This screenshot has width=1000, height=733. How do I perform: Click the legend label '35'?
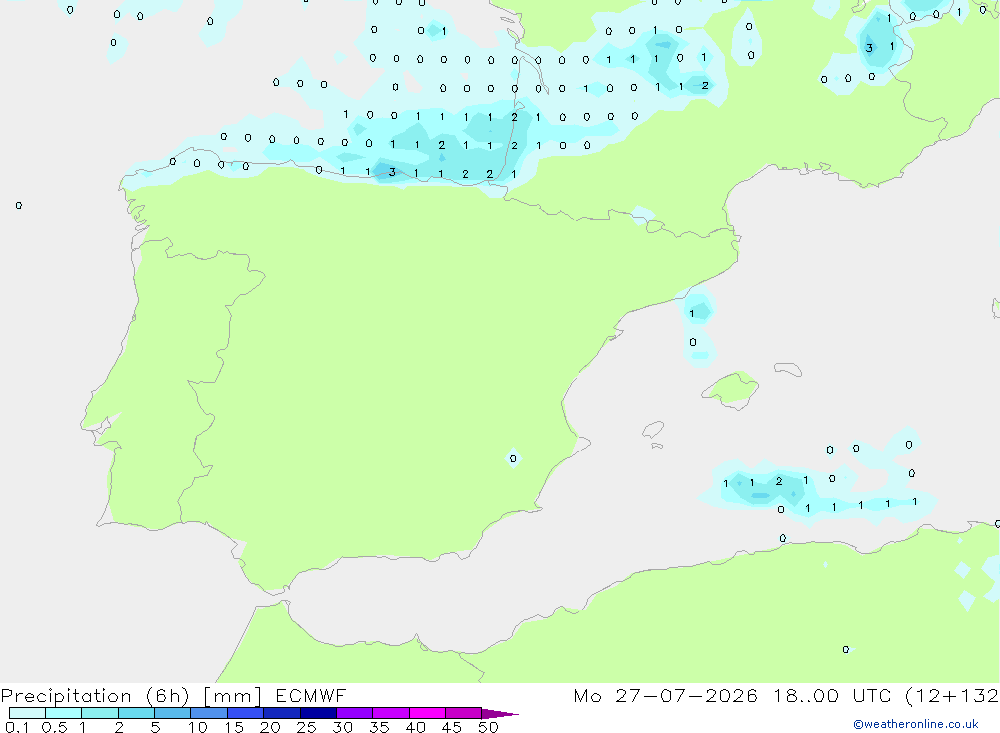[x=379, y=727]
